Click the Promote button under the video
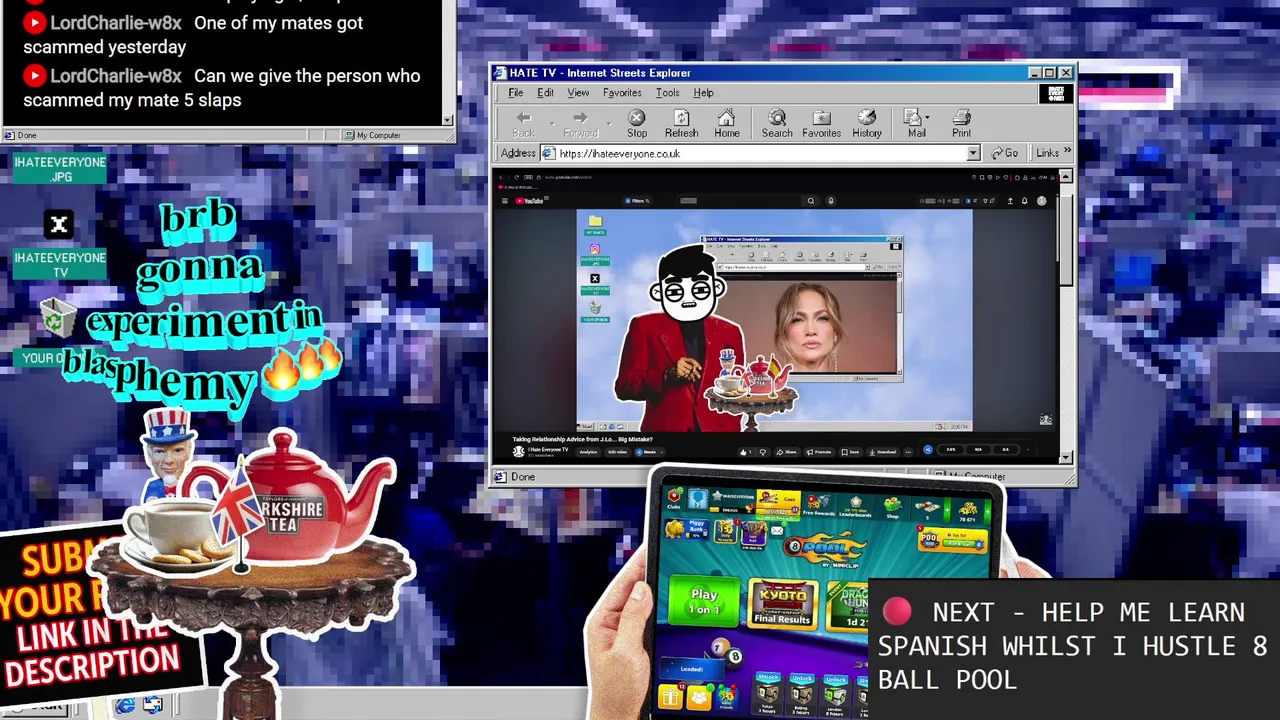 pos(819,452)
